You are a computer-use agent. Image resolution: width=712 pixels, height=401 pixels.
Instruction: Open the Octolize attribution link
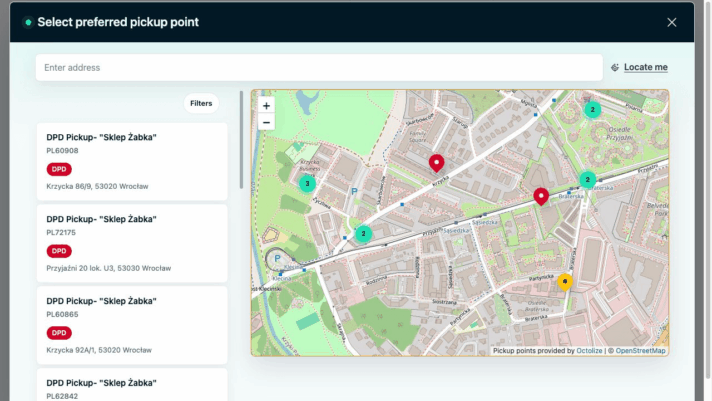pos(589,351)
